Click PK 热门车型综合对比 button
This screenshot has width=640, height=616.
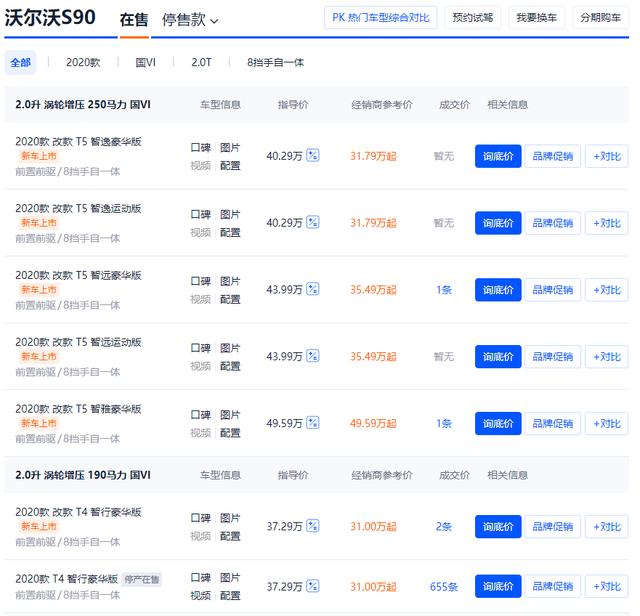pyautogui.click(x=380, y=18)
